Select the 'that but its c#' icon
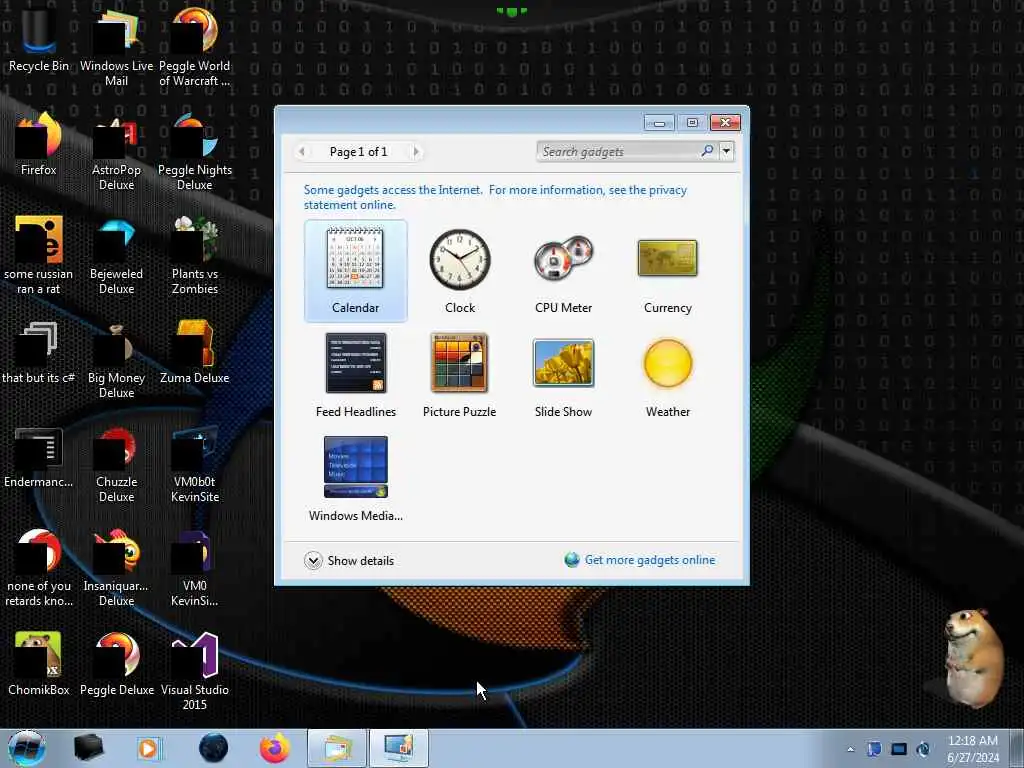The height and width of the screenshot is (768, 1024). [x=39, y=351]
